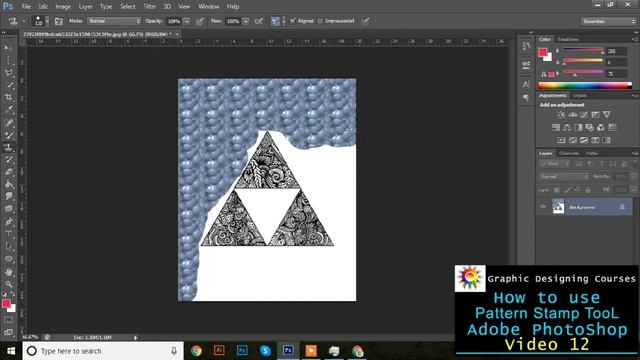Open Skype from the taskbar
This screenshot has width=640, height=360.
(265, 351)
